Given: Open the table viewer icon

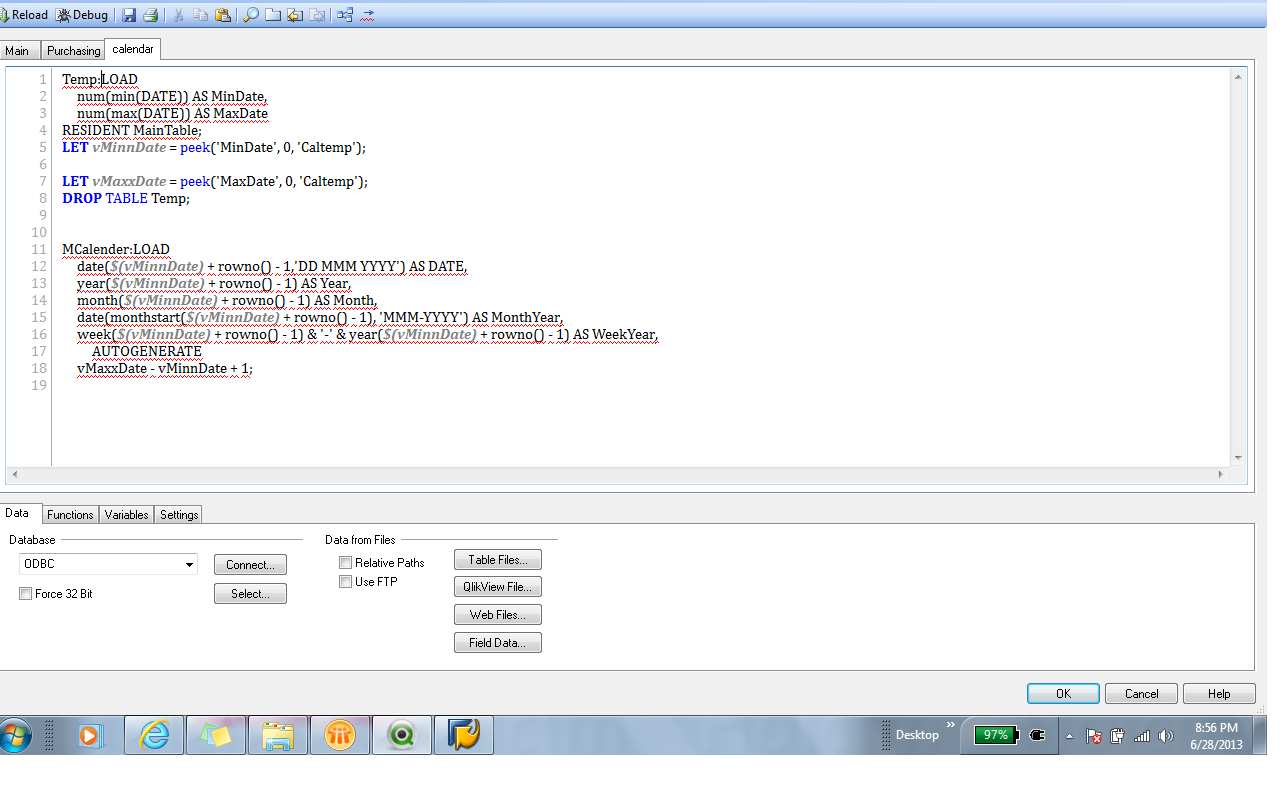Looking at the screenshot, I should [345, 15].
